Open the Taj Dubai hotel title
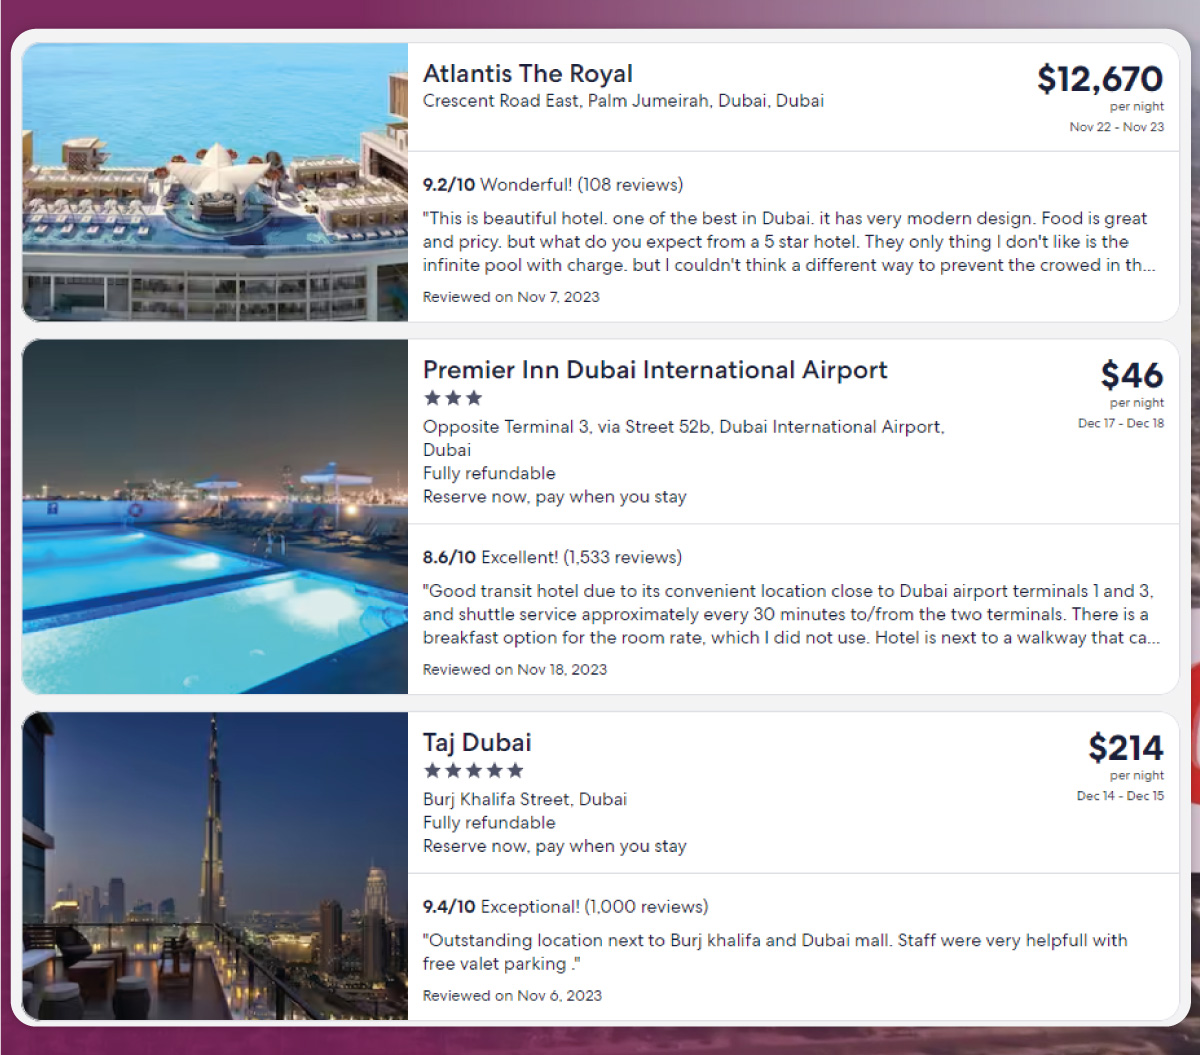This screenshot has width=1200, height=1055. pyautogui.click(x=477, y=743)
